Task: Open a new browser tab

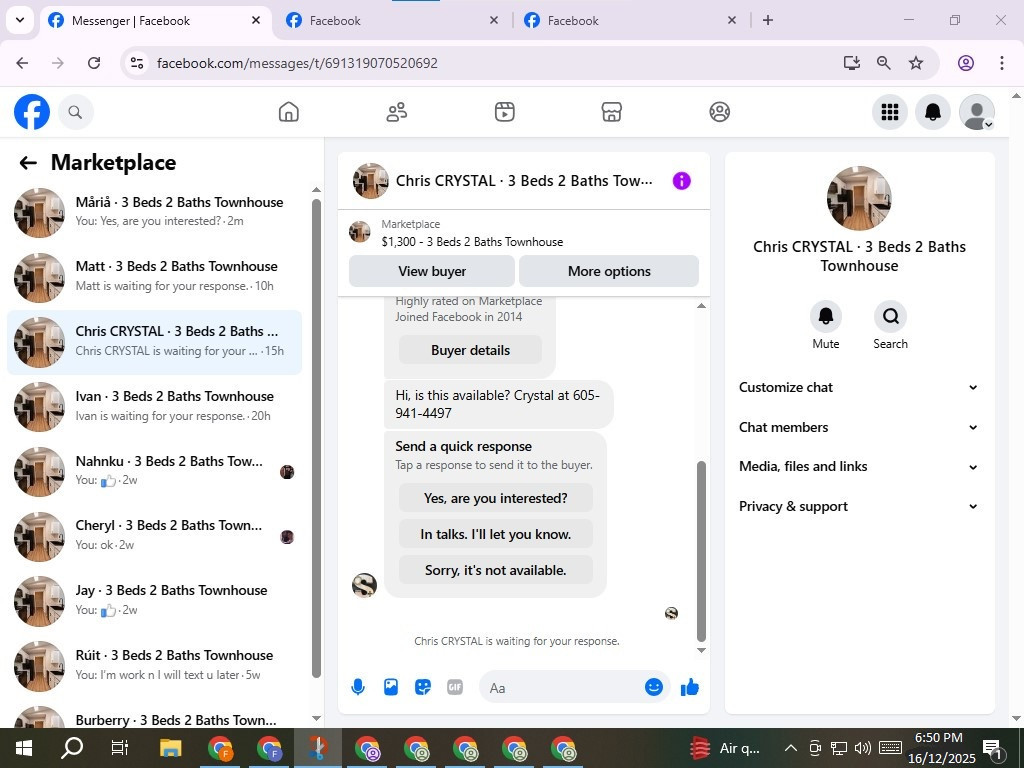Action: 768,20
